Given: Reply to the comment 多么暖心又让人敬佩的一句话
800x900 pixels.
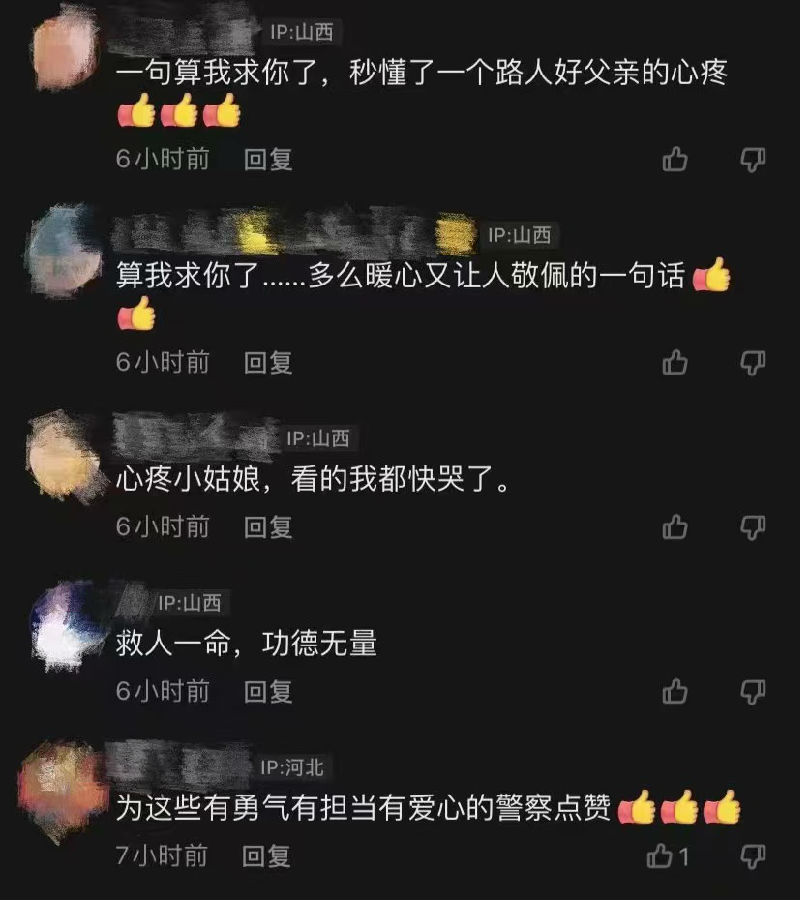Looking at the screenshot, I should [268, 362].
